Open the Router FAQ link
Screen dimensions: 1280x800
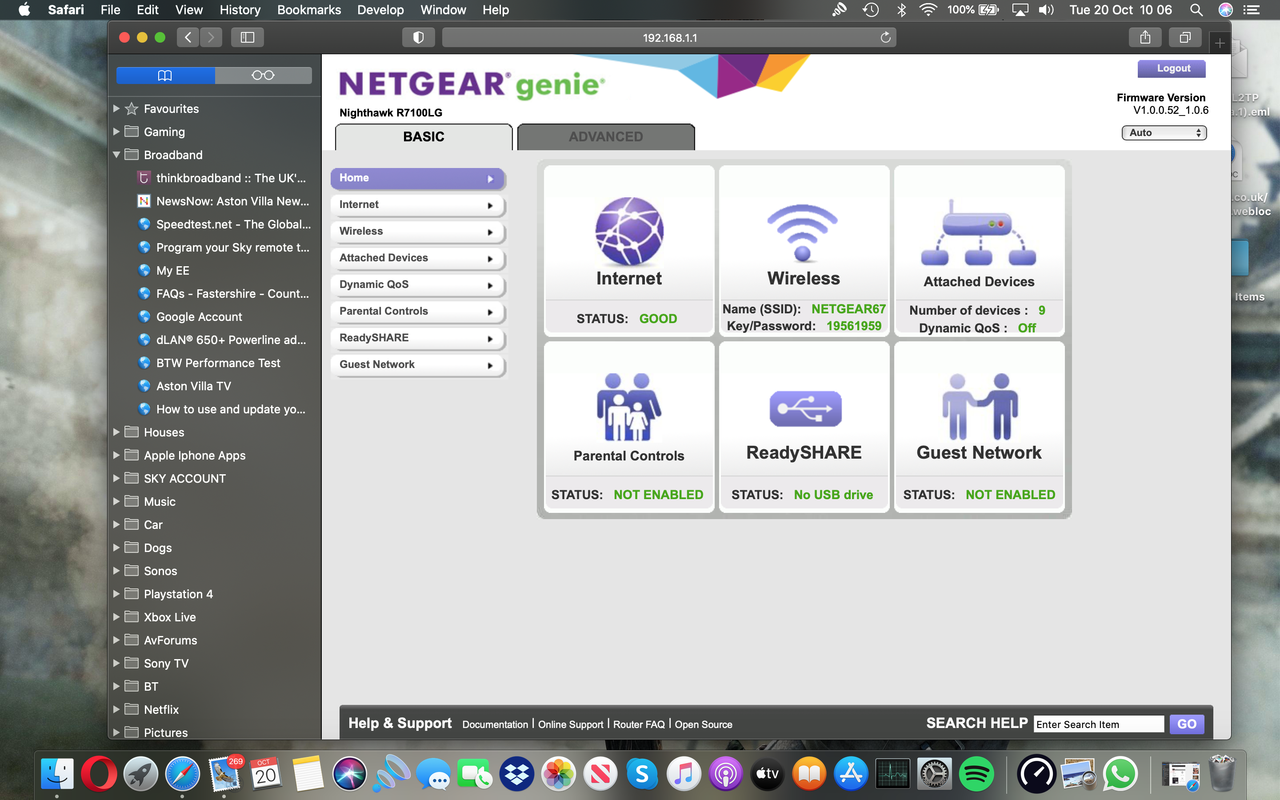click(639, 725)
